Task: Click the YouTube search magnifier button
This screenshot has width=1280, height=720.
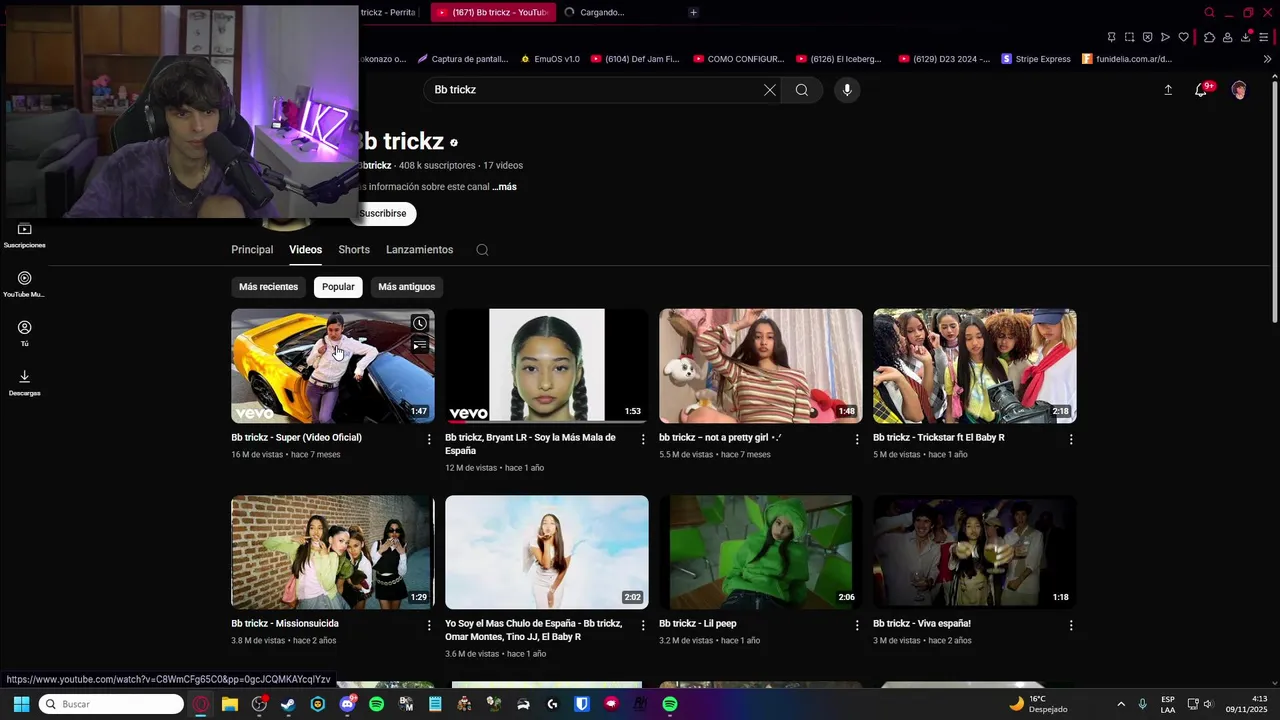Action: point(802,90)
